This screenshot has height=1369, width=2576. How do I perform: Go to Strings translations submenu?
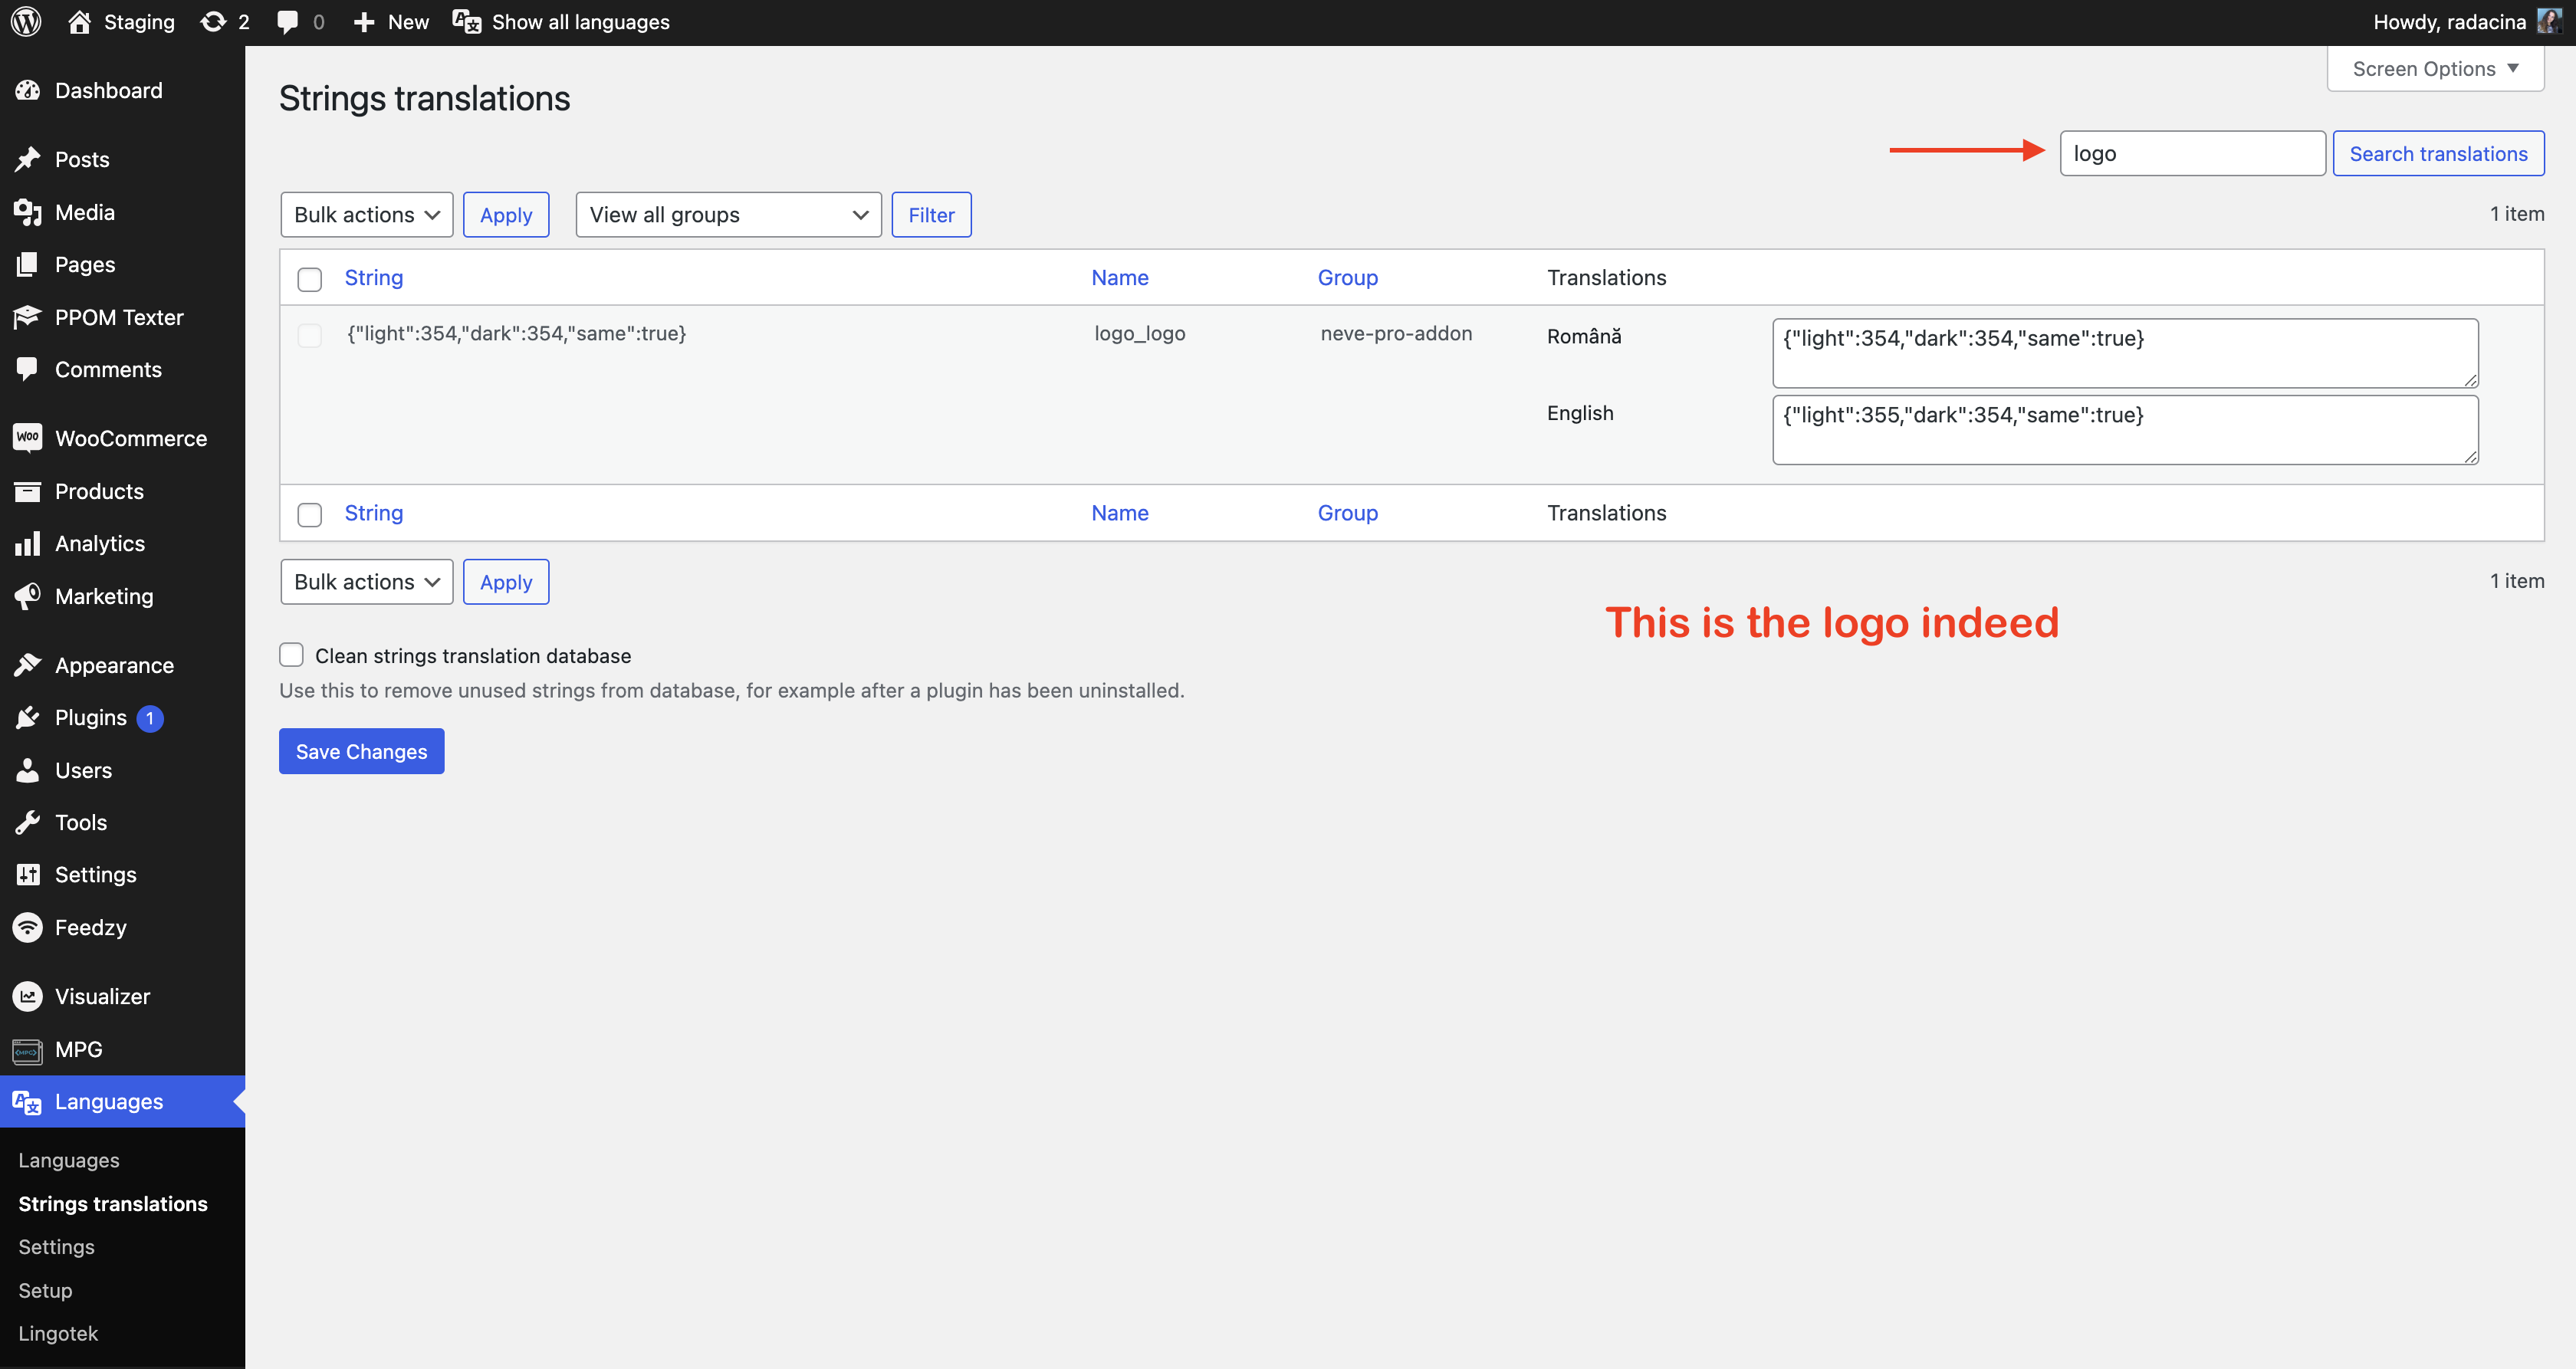[113, 1203]
